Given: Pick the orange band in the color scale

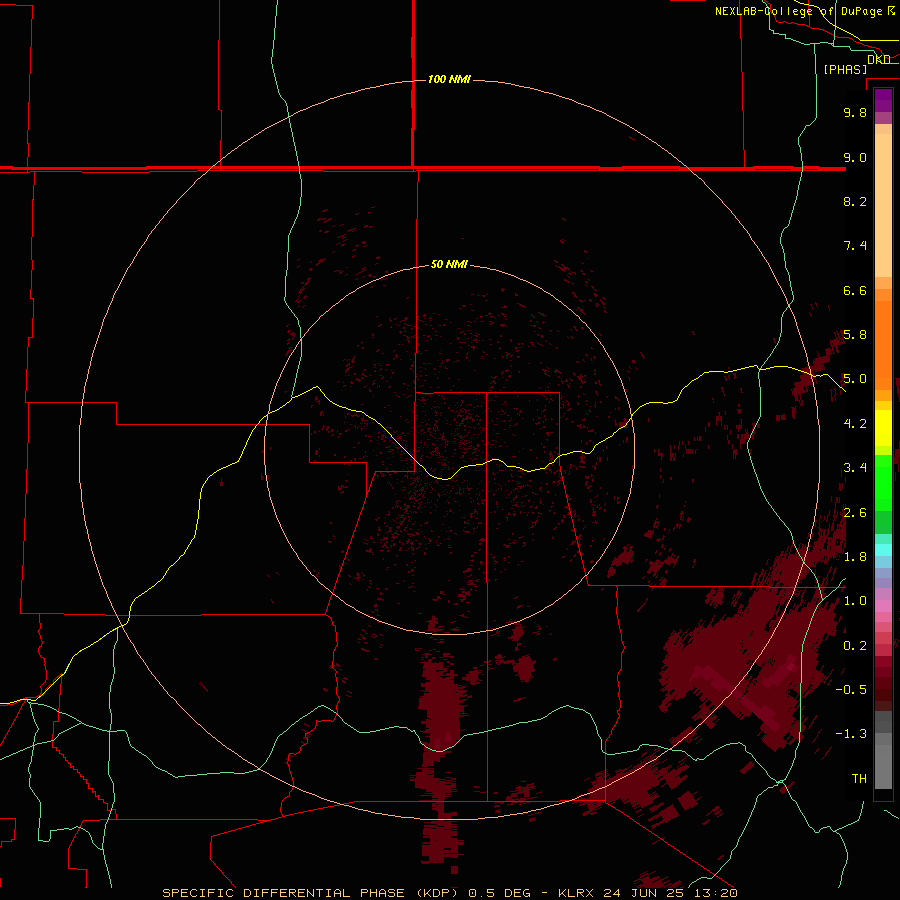Looking at the screenshot, I should (883, 346).
